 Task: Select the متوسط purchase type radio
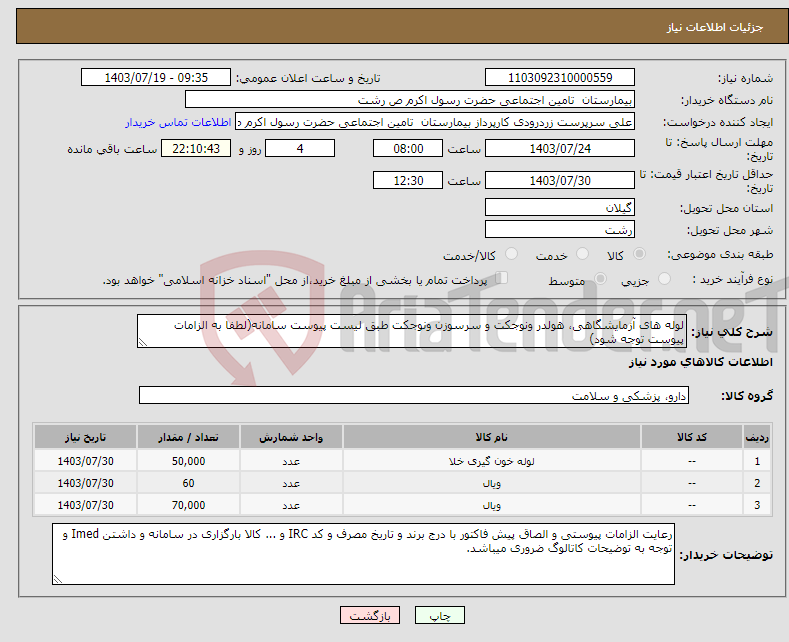tap(600, 279)
